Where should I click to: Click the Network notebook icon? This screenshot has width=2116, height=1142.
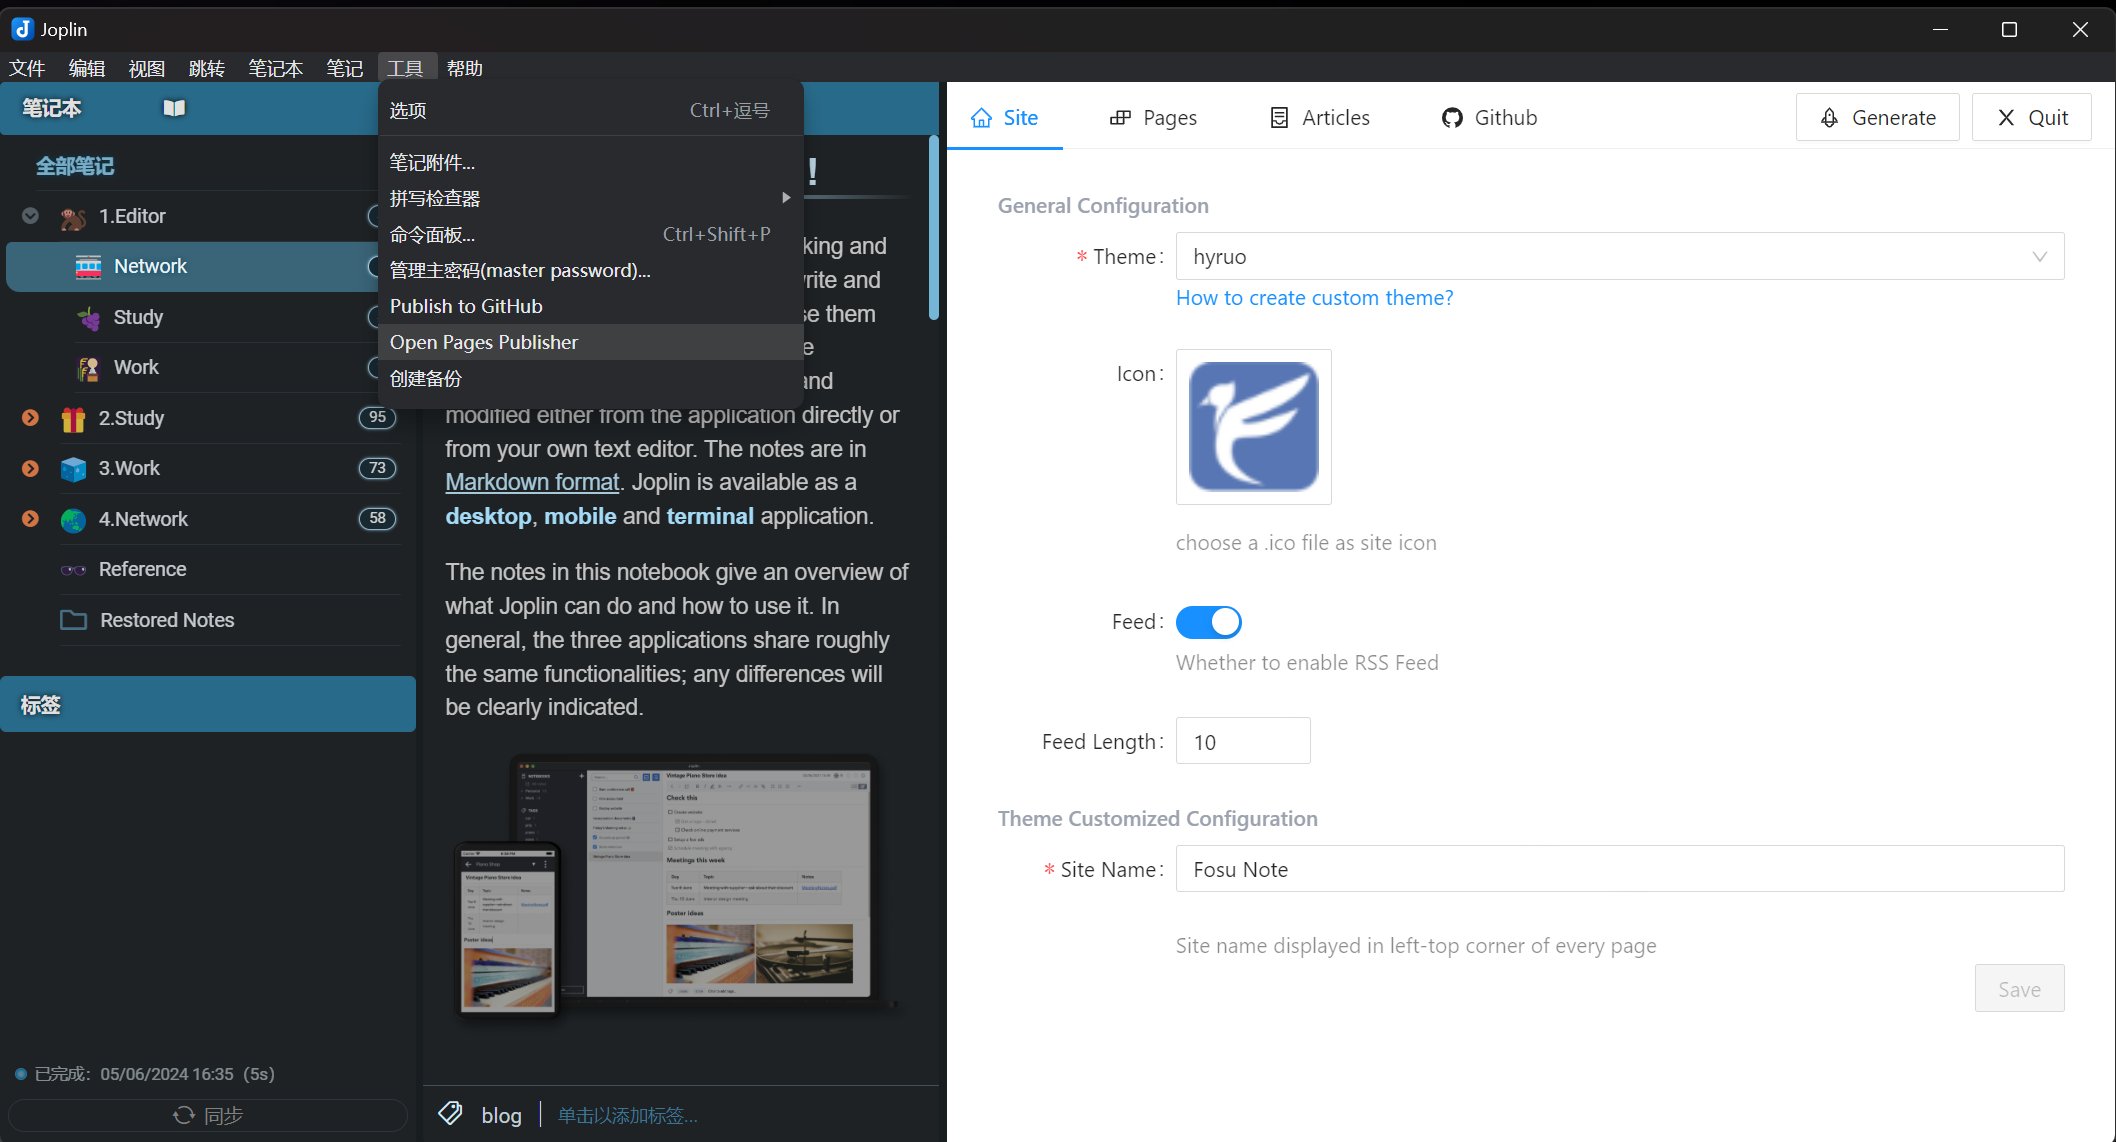pos(89,266)
